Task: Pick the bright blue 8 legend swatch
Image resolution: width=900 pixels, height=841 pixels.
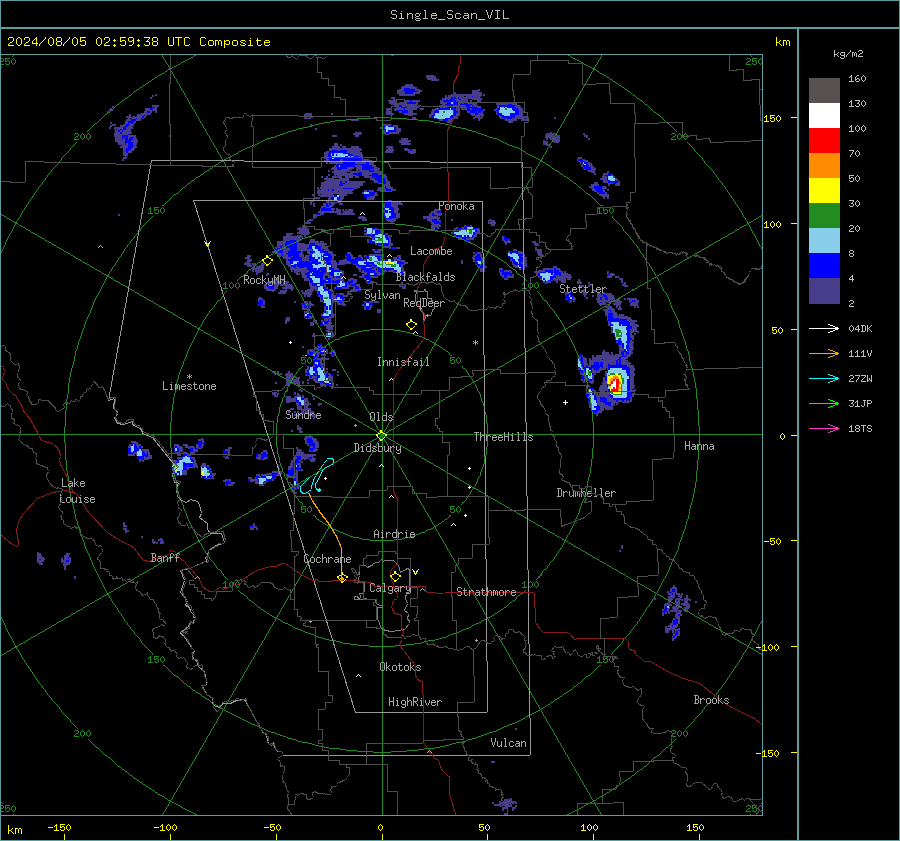Action: [x=824, y=266]
